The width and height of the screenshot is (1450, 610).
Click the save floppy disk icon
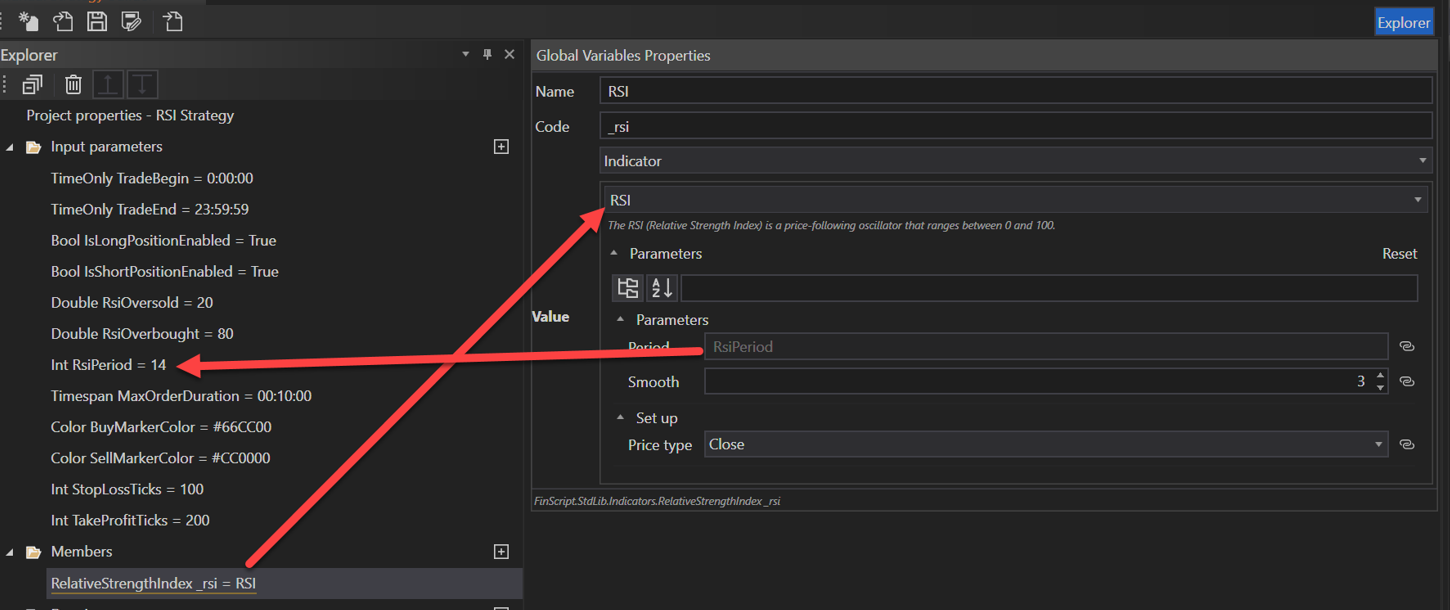(97, 21)
